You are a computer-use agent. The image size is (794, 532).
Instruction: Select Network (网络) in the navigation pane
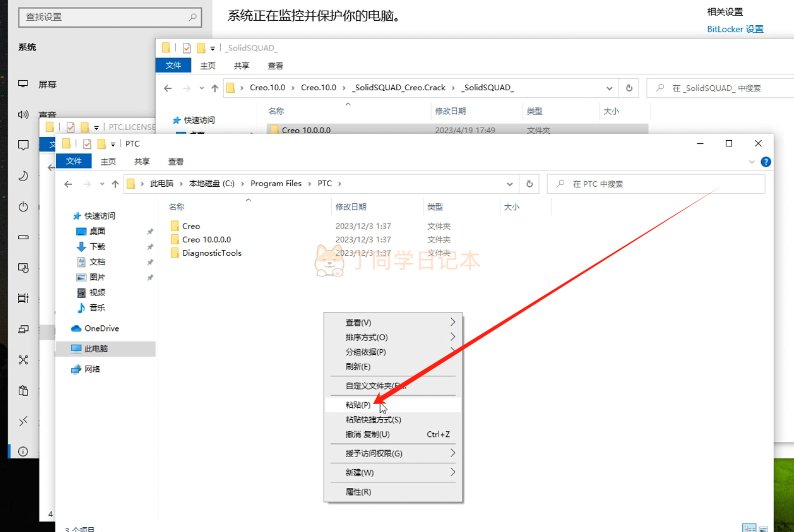pos(92,369)
